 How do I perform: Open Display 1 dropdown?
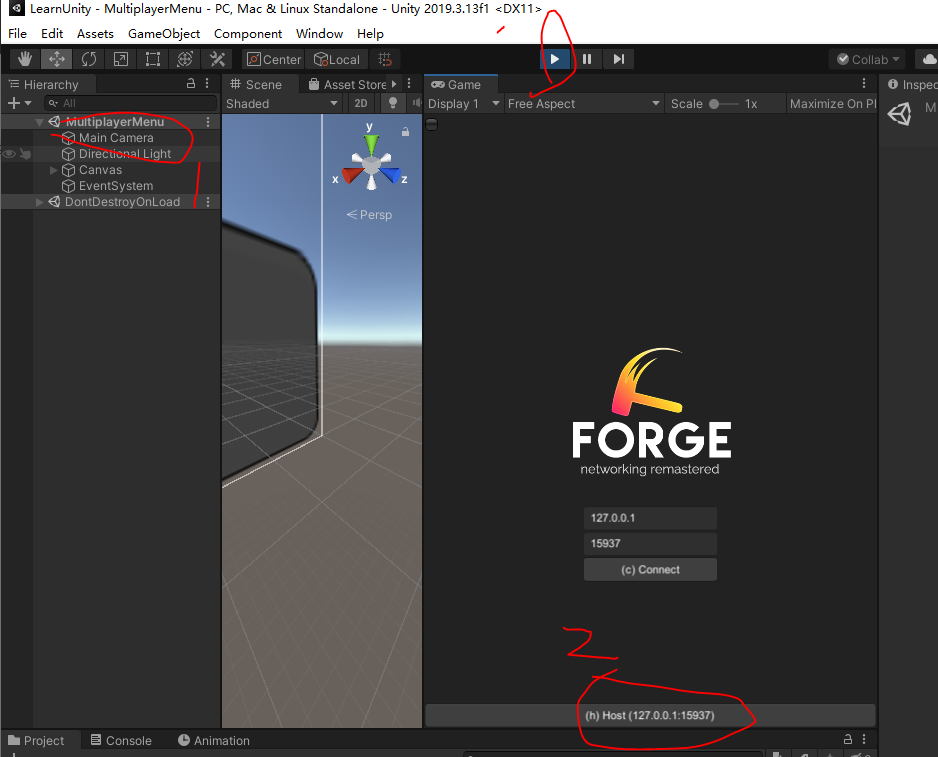coord(464,104)
